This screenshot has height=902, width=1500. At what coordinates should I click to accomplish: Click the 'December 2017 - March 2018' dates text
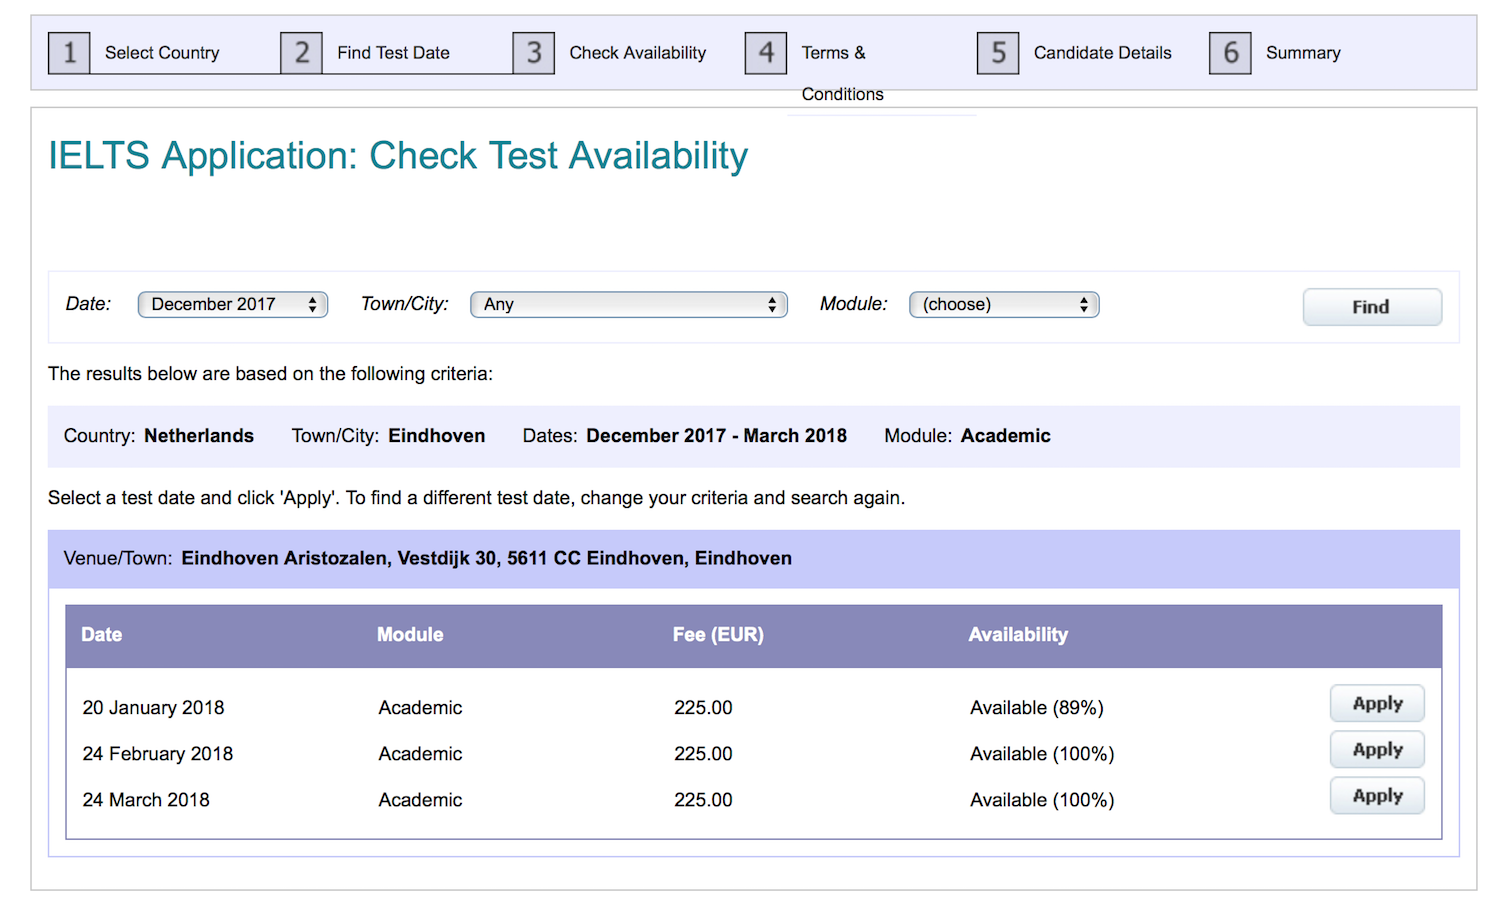pos(716,436)
